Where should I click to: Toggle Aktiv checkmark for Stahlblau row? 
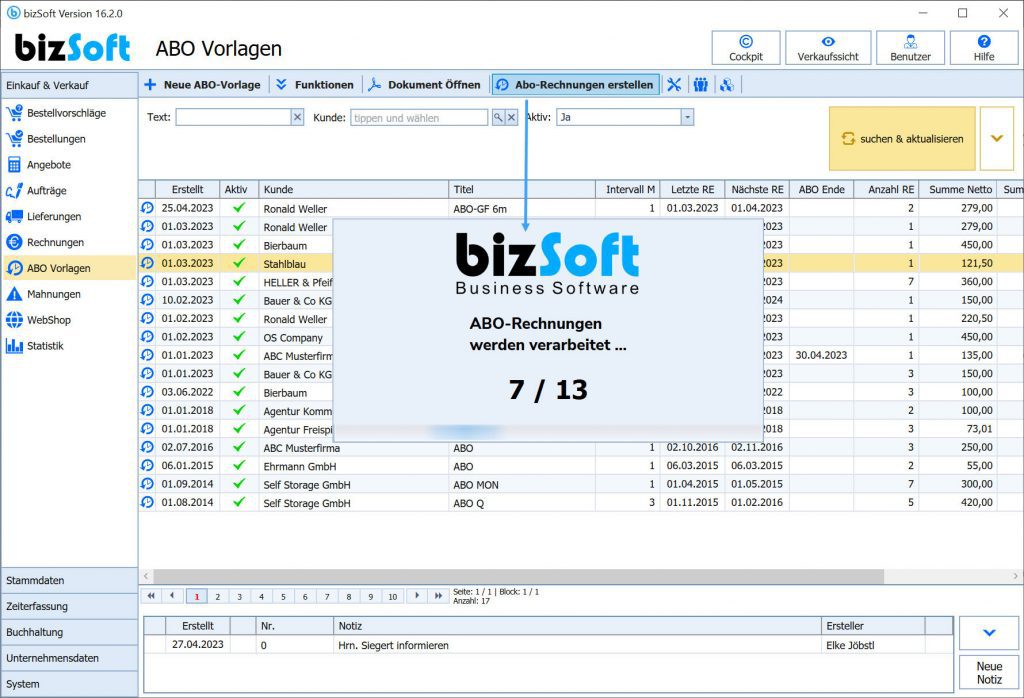click(x=239, y=262)
